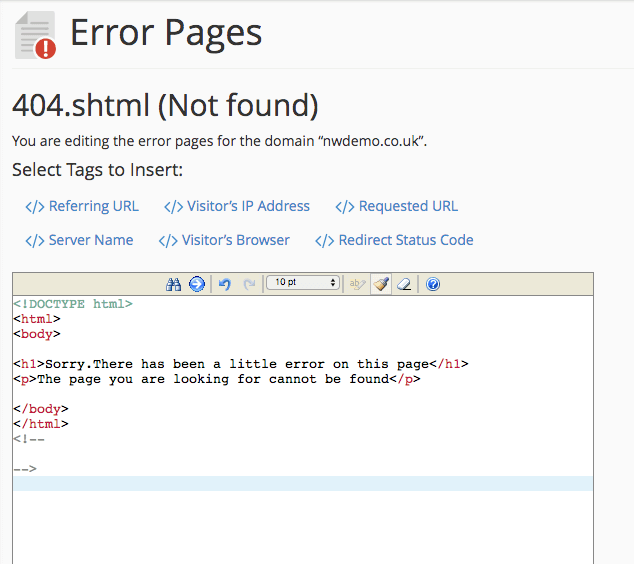
Task: Click the word wrap 'ab' icon
Action: coord(357,284)
